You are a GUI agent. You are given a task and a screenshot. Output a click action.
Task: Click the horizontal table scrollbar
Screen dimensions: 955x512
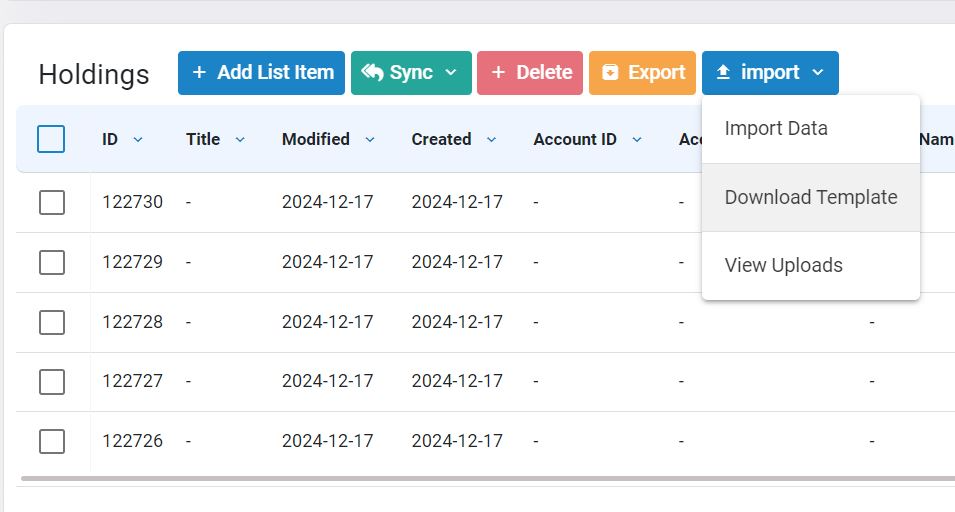pos(487,479)
